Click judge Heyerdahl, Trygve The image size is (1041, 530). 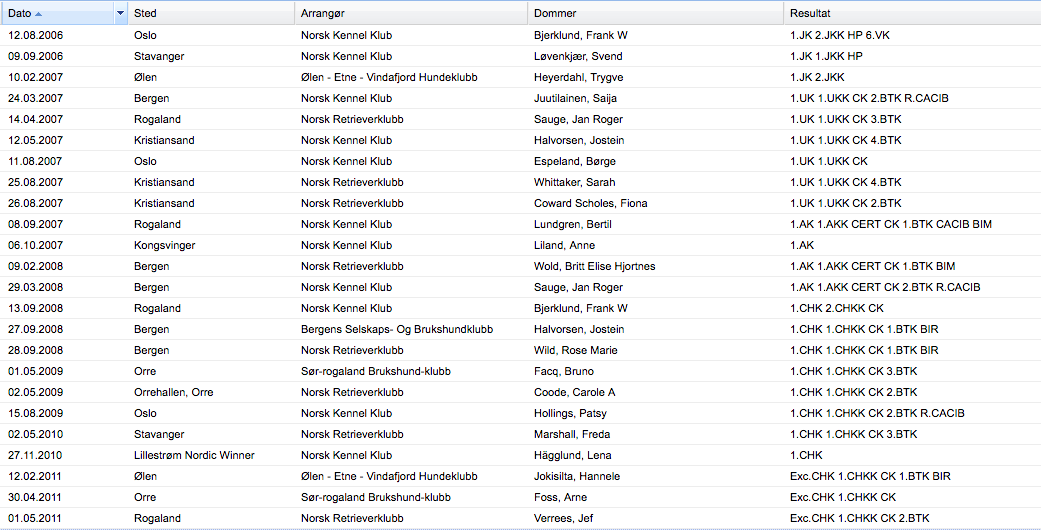click(x=578, y=78)
